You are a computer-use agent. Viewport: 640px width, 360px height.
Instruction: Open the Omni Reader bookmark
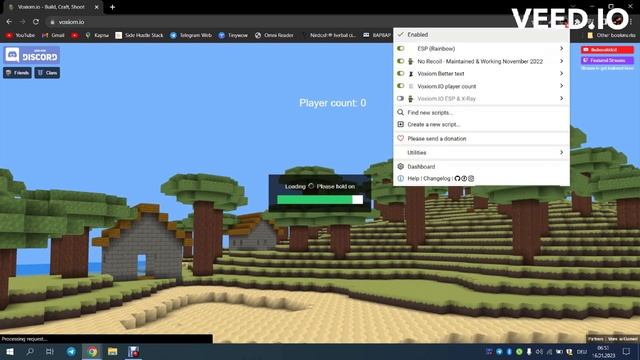[274, 36]
